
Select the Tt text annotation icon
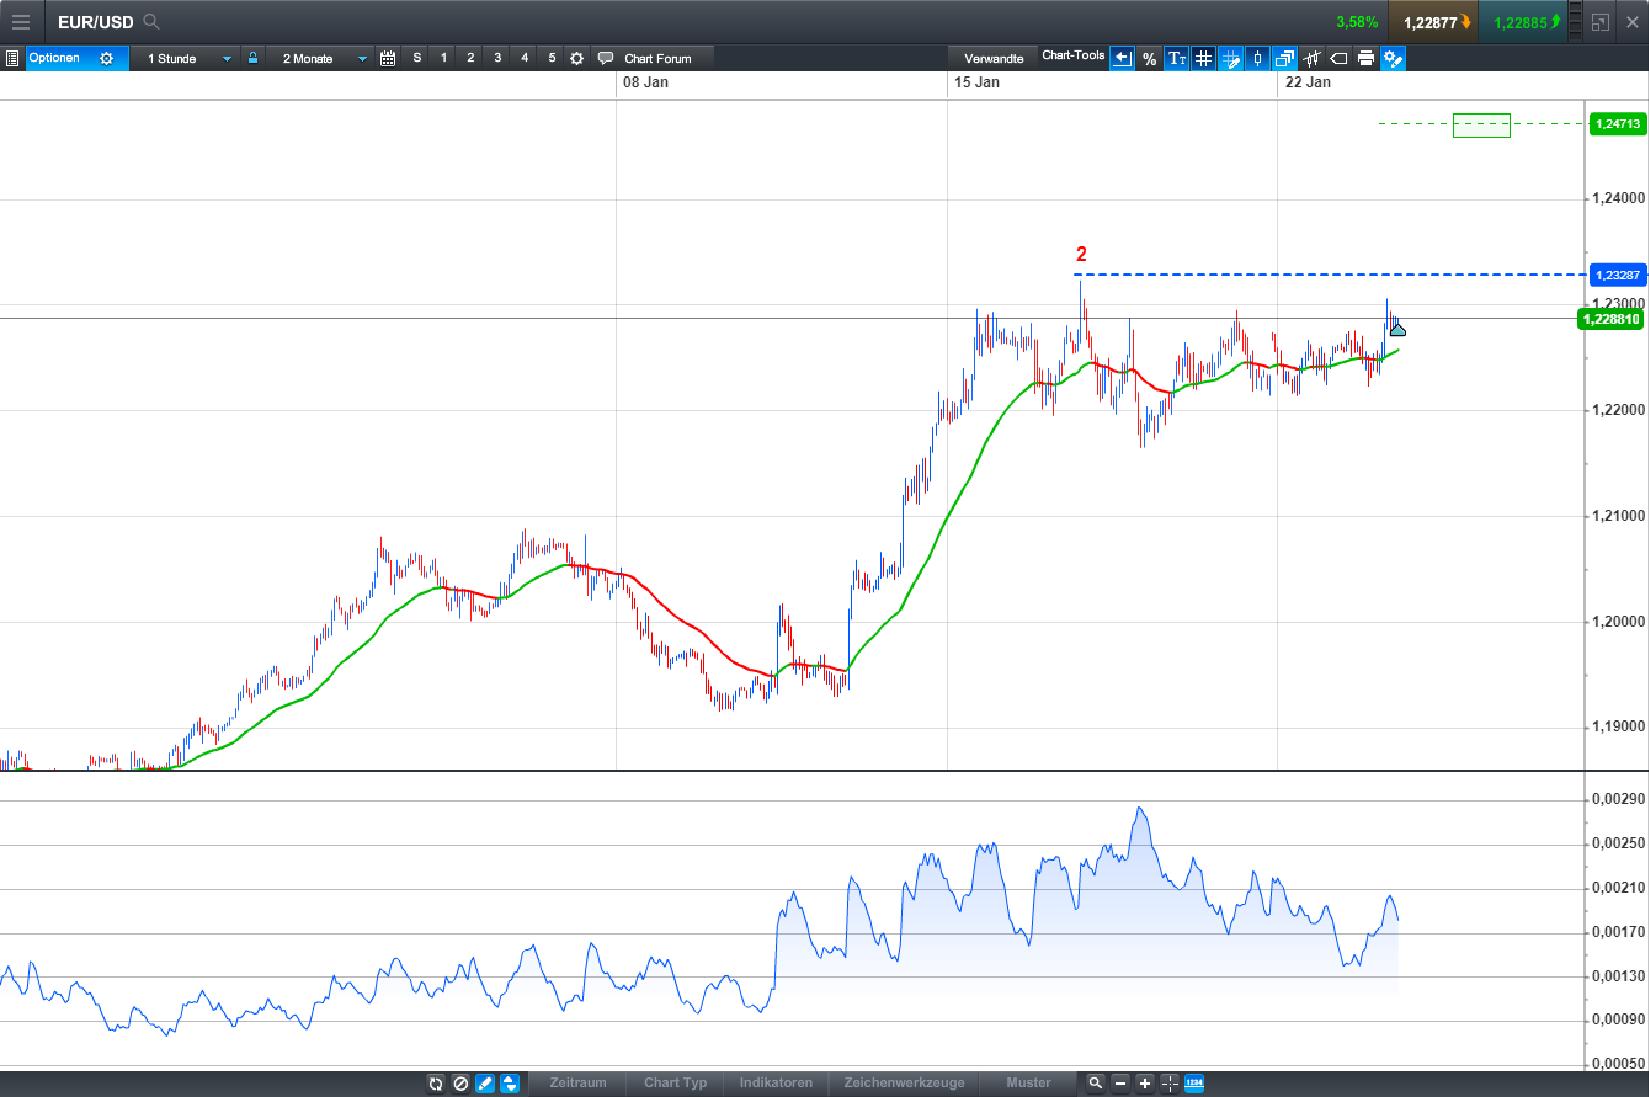tap(1177, 59)
